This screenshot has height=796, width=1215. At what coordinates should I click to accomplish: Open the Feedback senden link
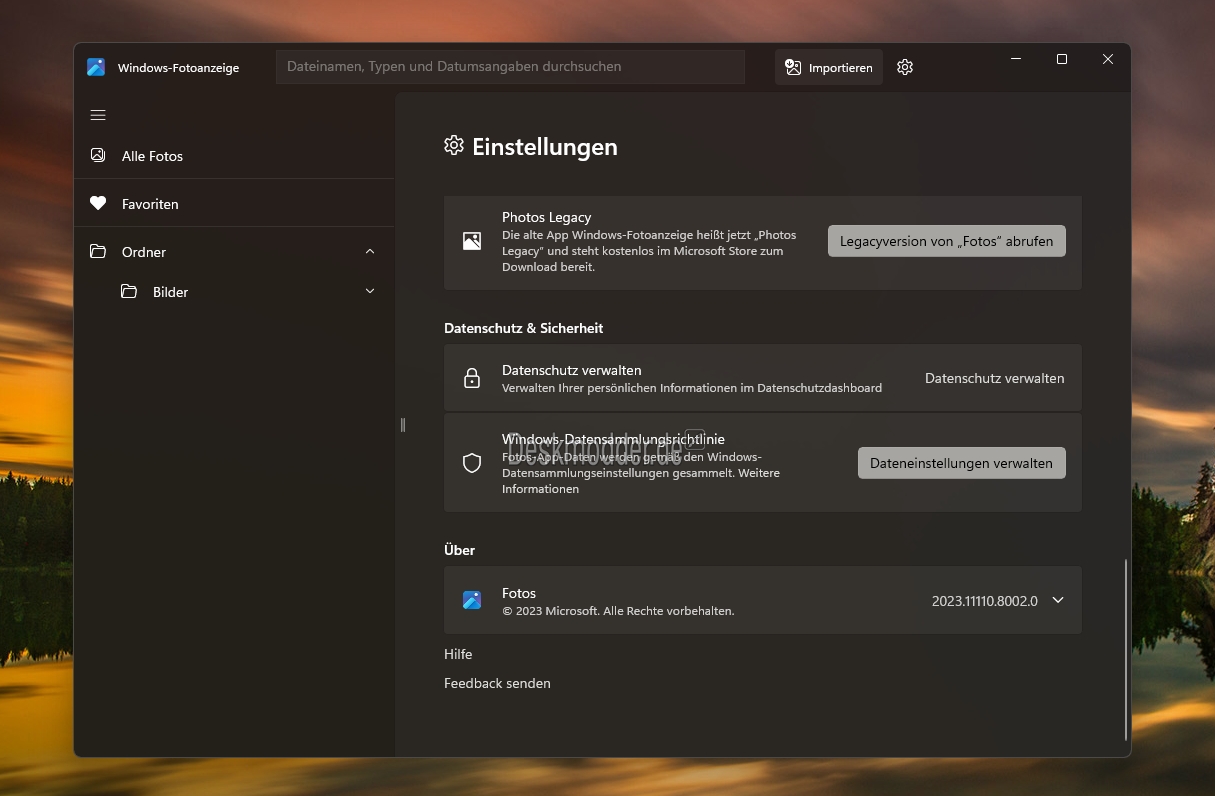497,683
